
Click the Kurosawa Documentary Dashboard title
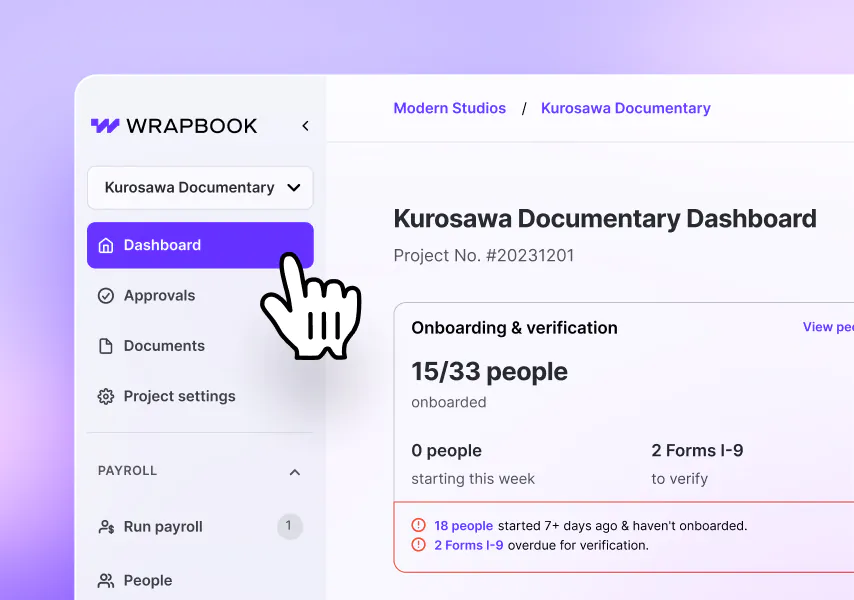pyautogui.click(x=605, y=219)
